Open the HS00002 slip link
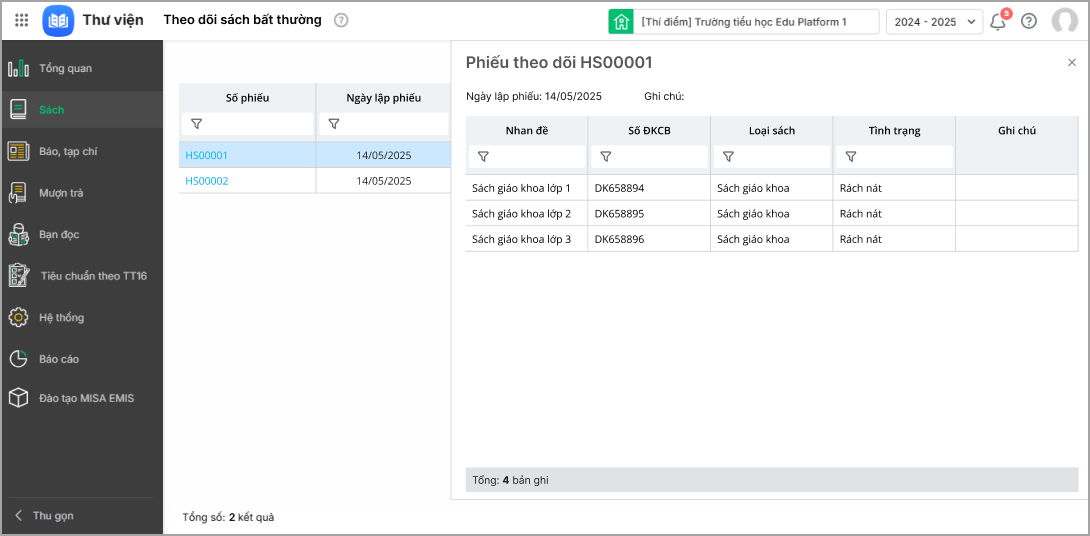Image resolution: width=1090 pixels, height=536 pixels. point(207,181)
